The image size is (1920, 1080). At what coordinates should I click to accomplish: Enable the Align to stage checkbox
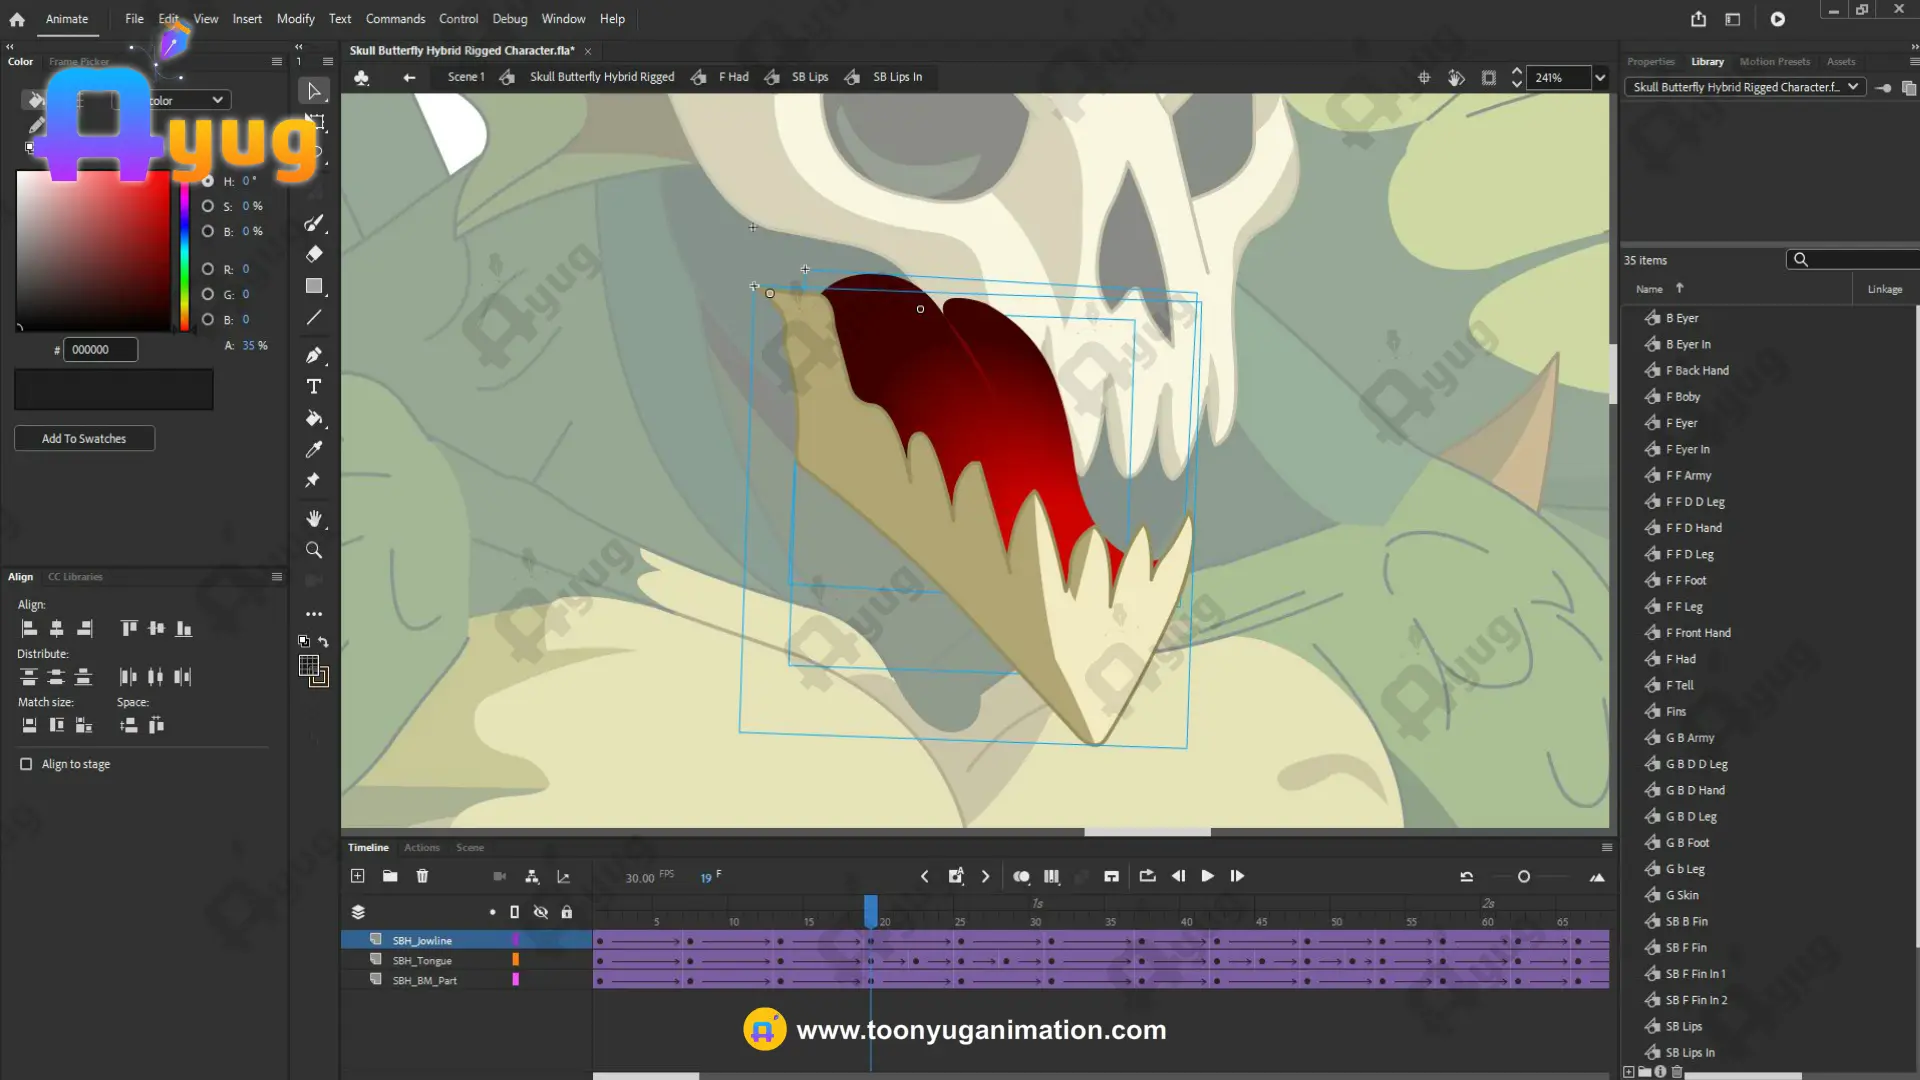(26, 764)
